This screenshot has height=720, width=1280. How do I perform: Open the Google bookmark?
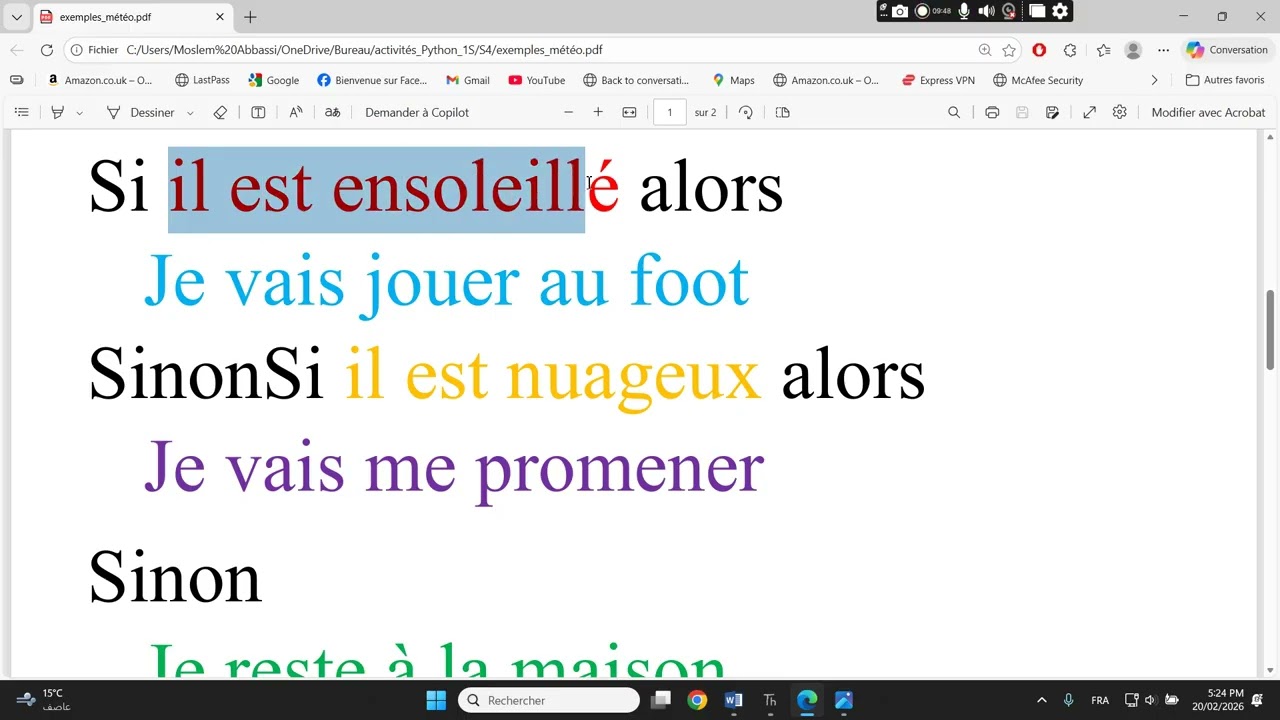274,80
